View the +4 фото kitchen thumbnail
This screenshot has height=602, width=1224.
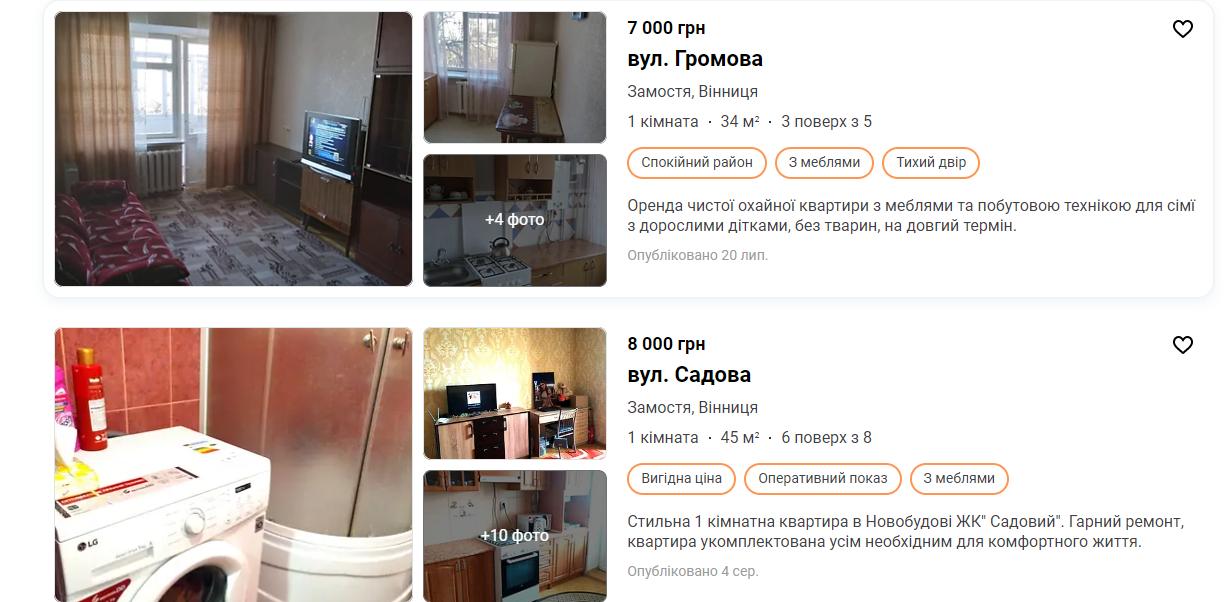tap(515, 220)
